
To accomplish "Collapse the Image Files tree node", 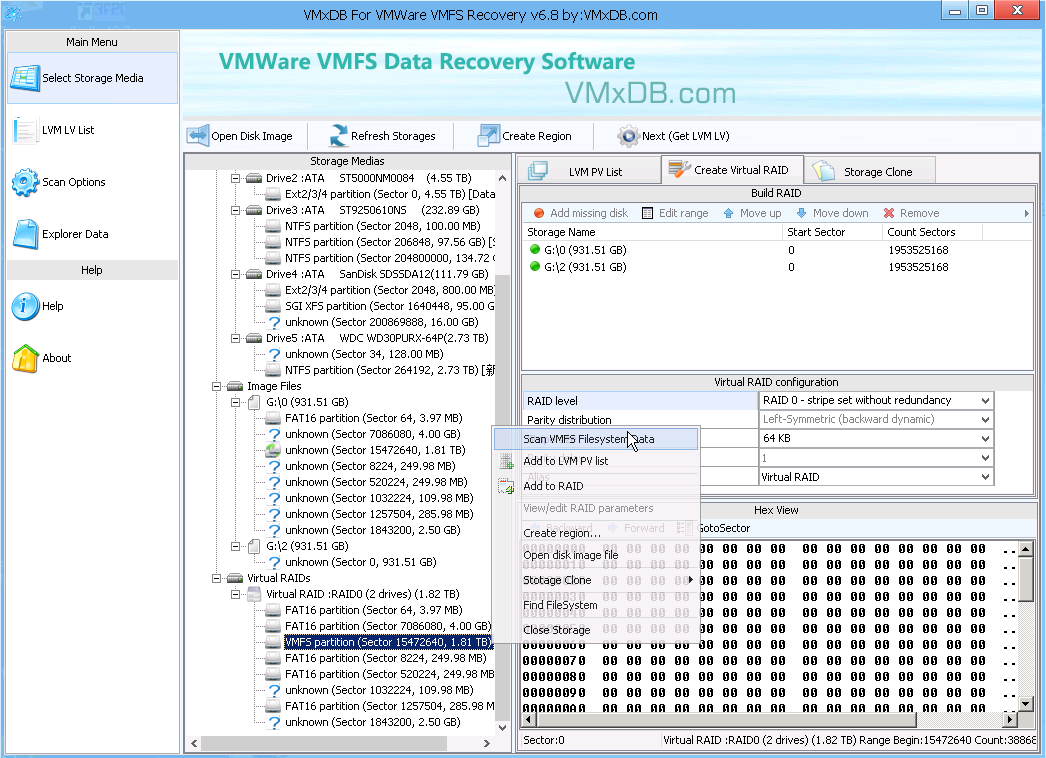I will (216, 386).
